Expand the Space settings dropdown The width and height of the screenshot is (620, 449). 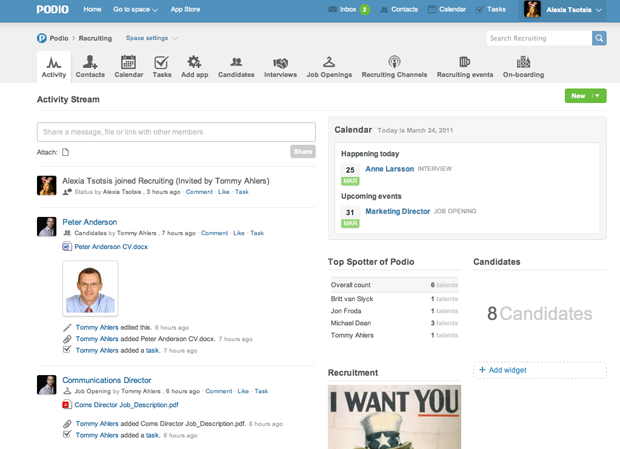pos(151,38)
